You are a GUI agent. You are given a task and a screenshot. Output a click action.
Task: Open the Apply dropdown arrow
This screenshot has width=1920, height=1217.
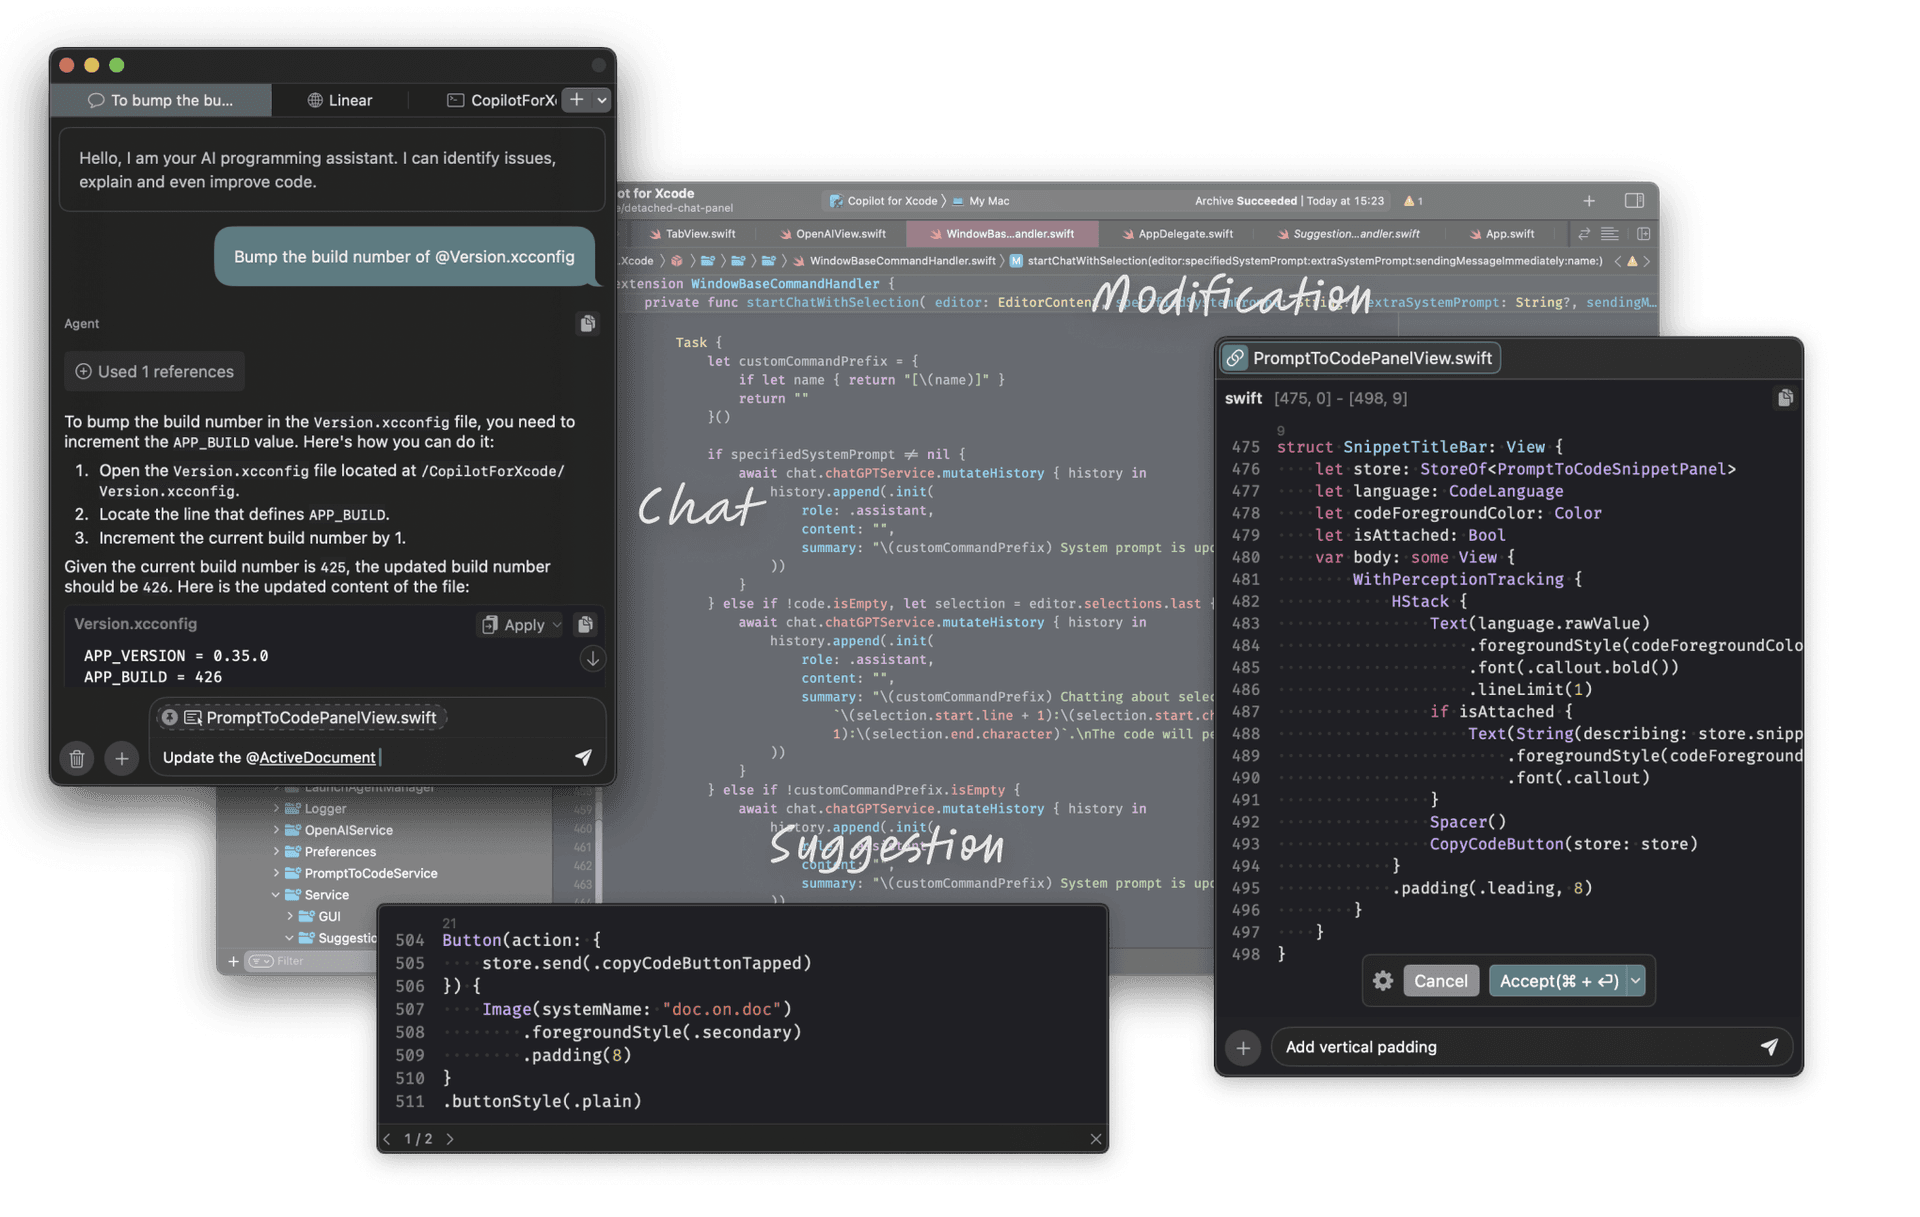tap(557, 625)
